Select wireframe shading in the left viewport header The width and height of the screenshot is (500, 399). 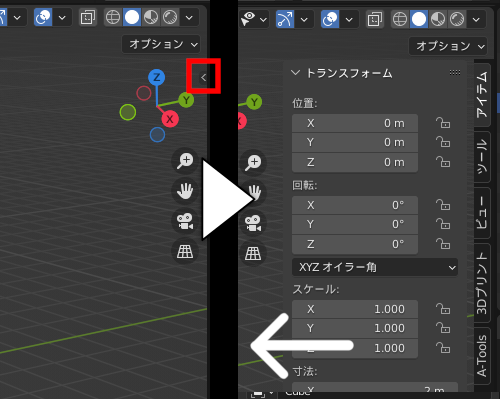[x=113, y=17]
